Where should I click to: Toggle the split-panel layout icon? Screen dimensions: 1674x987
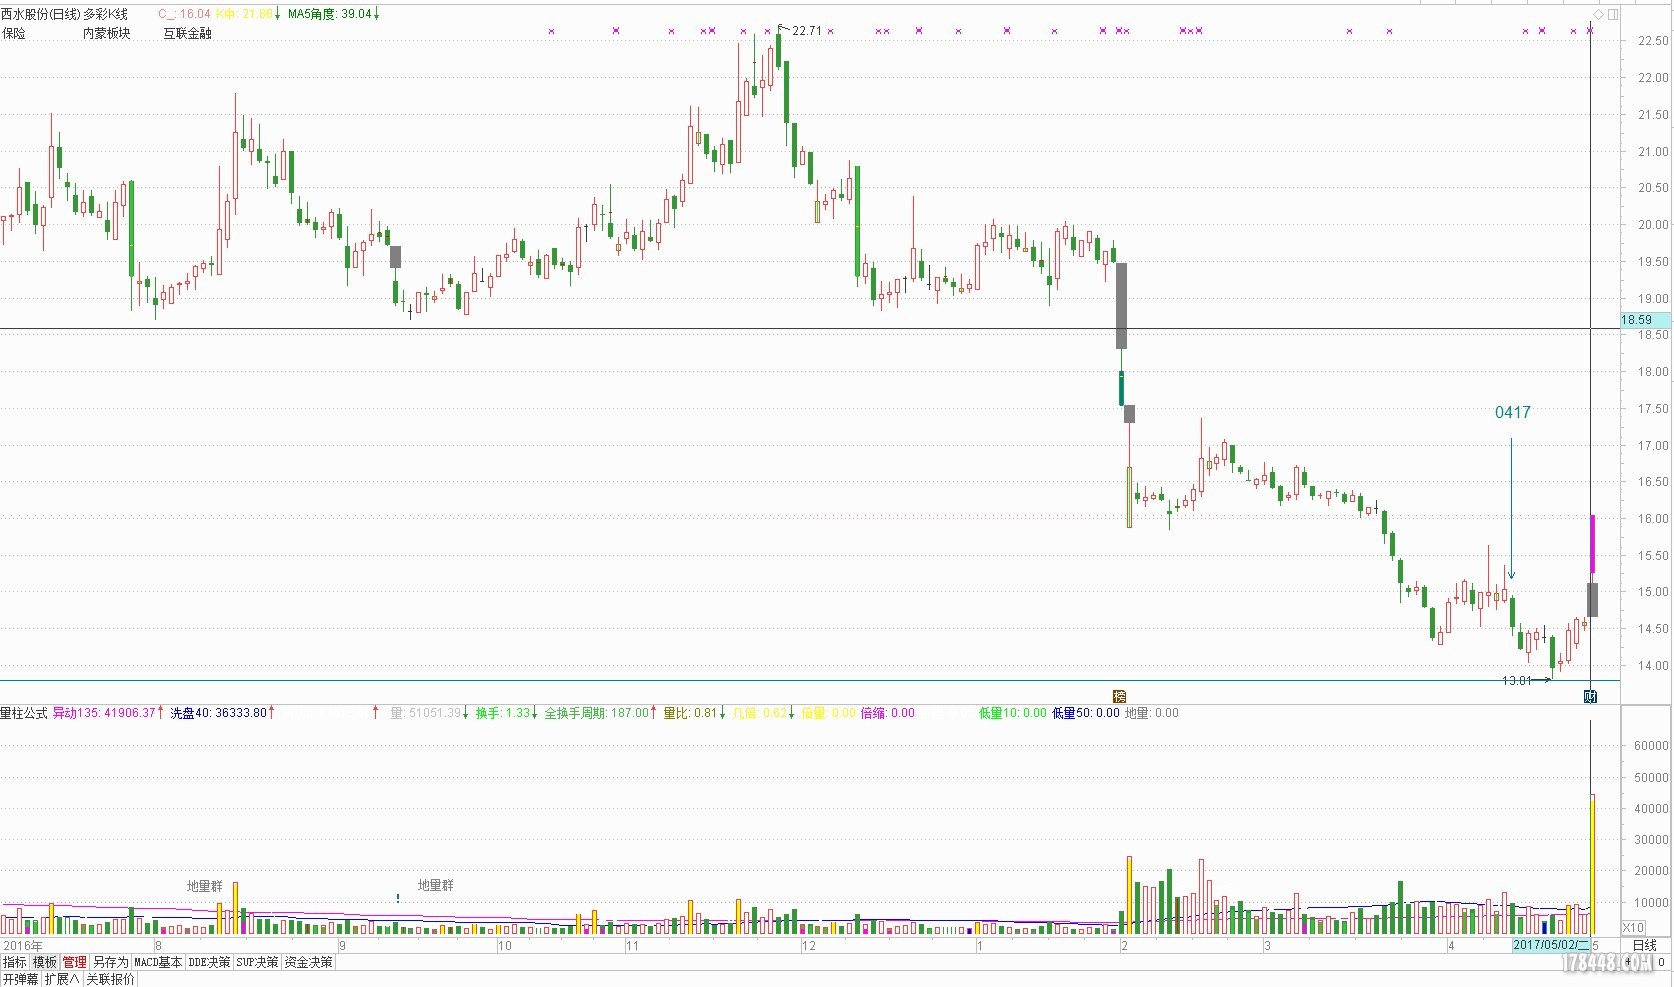tap(1613, 14)
